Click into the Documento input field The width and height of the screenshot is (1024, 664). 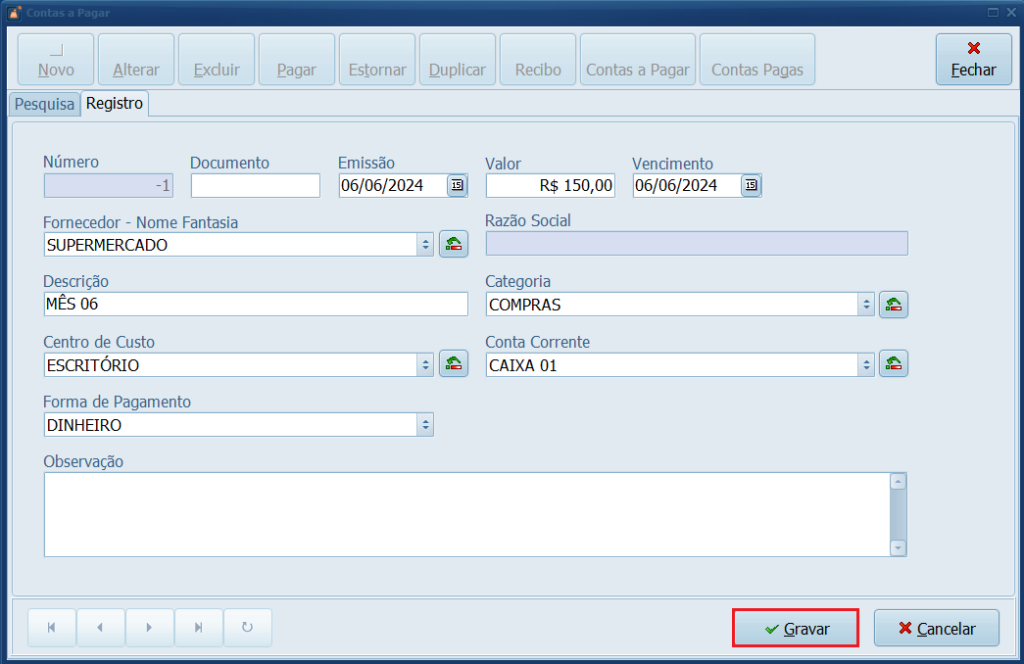[255, 186]
